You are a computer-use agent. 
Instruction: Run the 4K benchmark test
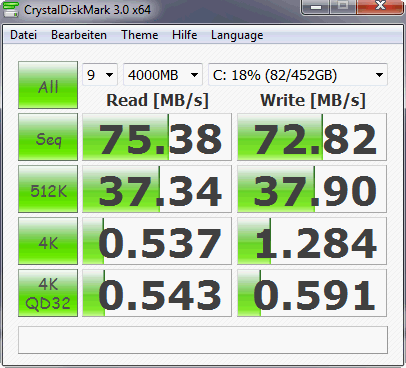pos(48,241)
